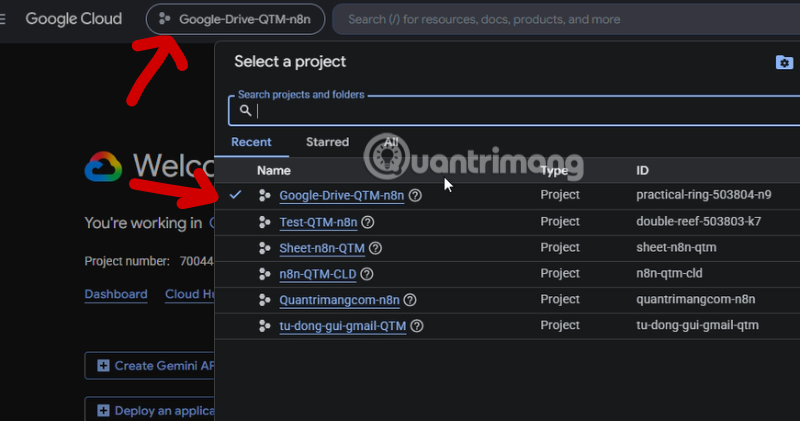Switch to the Starred tab
The height and width of the screenshot is (421, 800).
tap(328, 142)
